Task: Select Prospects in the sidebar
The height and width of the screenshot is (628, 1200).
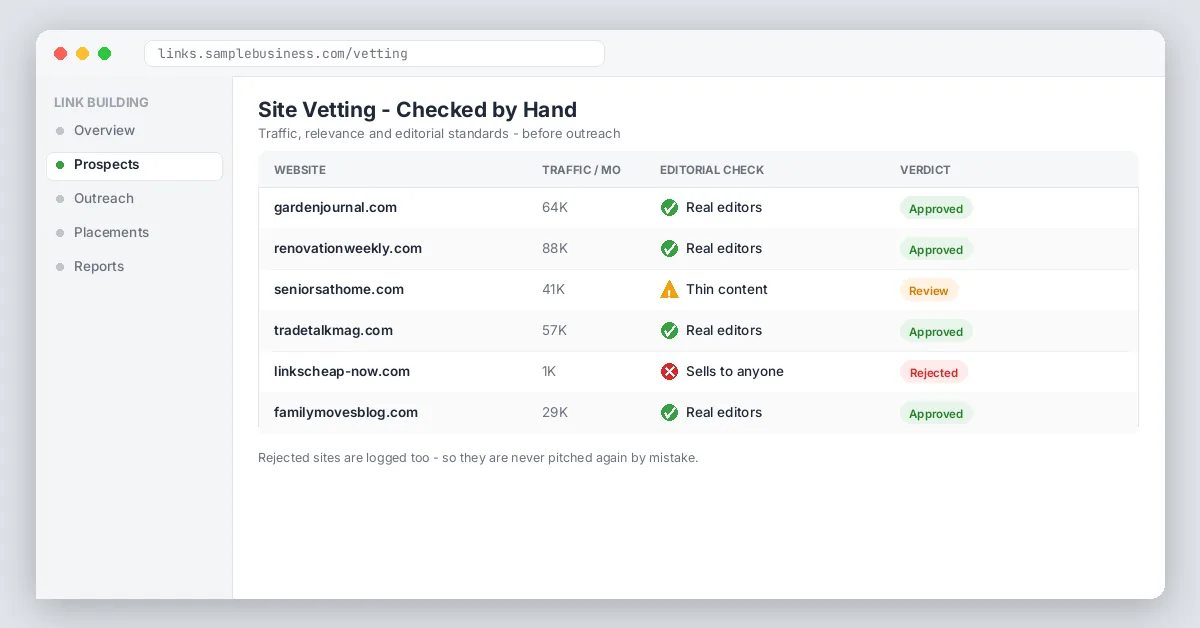Action: pyautogui.click(x=134, y=165)
